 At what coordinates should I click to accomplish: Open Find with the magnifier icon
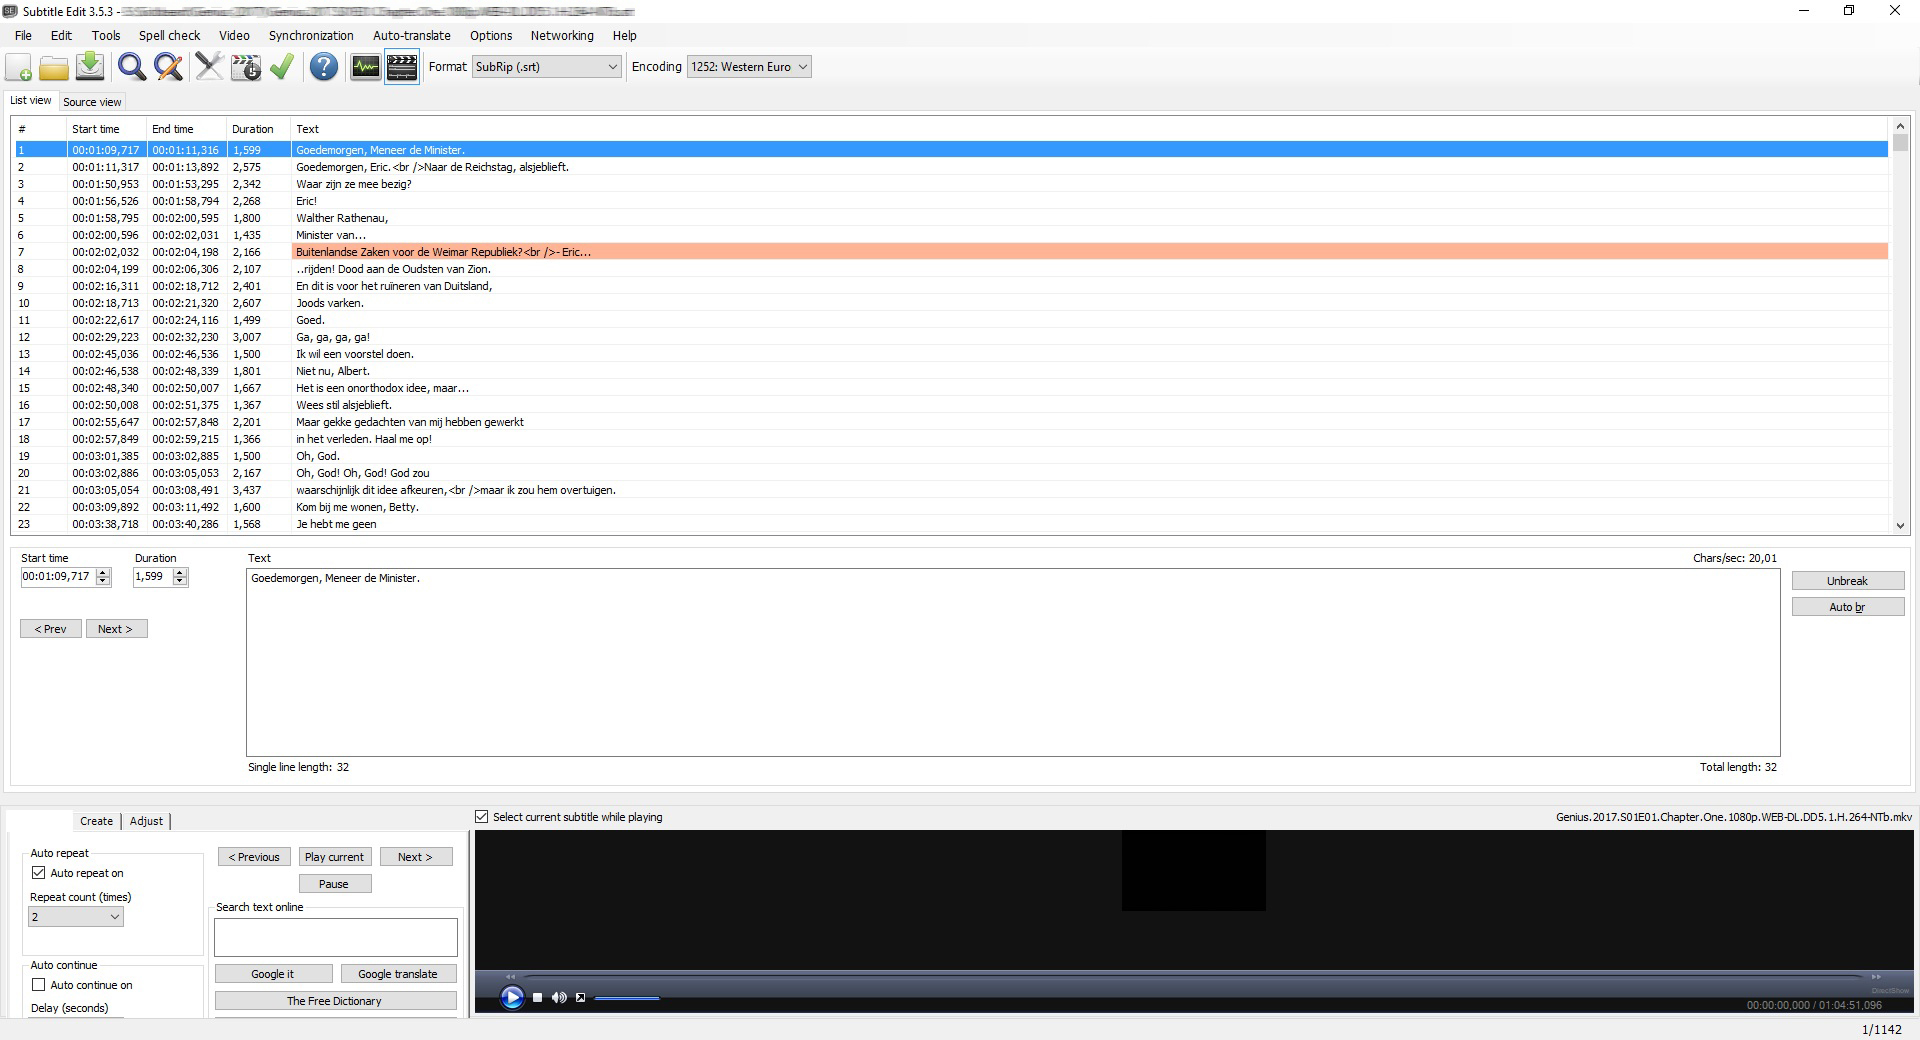point(131,67)
